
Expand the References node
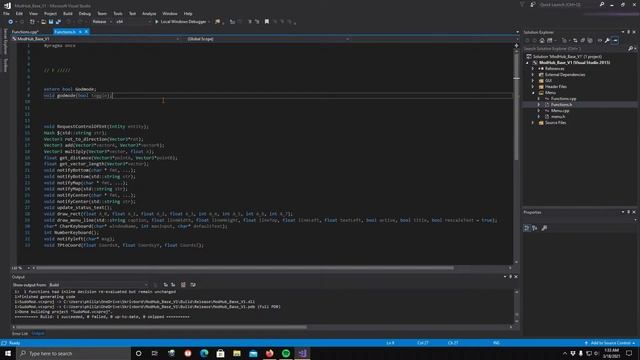point(533,69)
